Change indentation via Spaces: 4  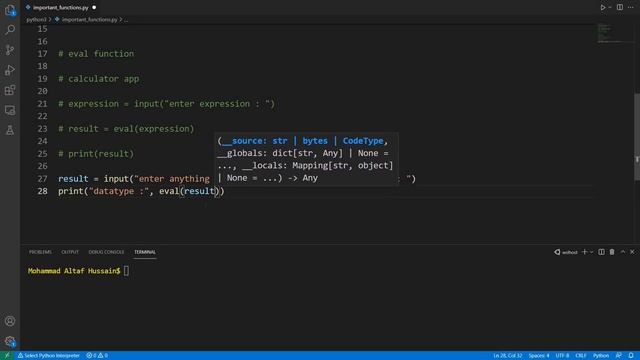(539, 356)
